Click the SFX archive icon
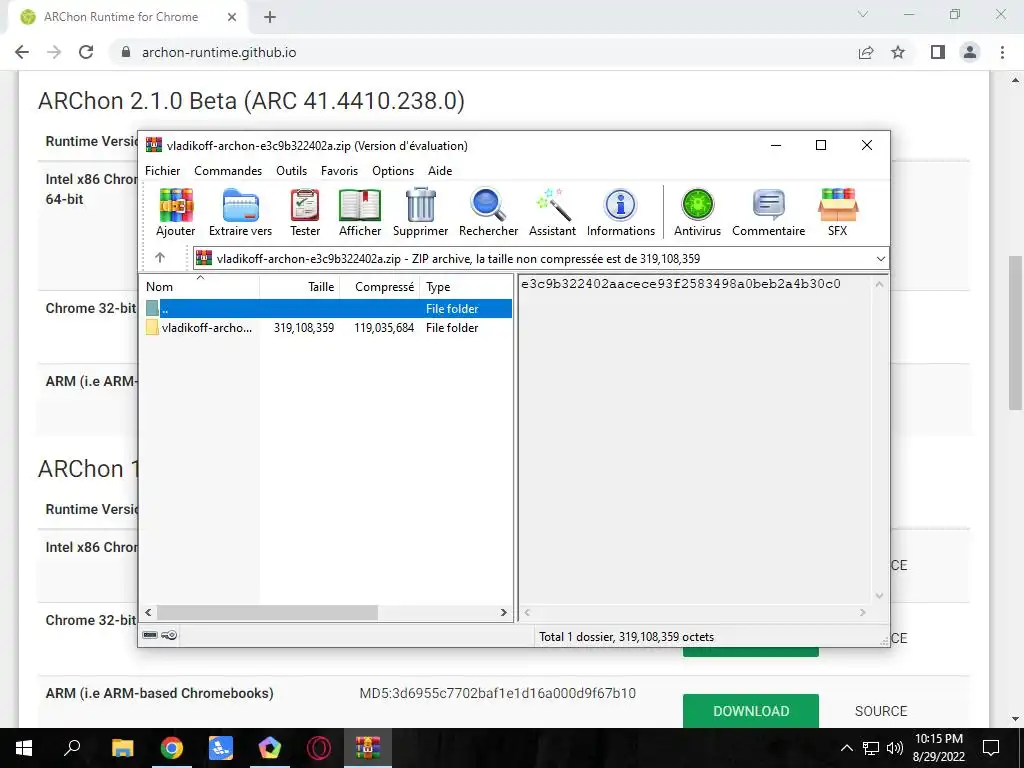The image size is (1024, 768). click(838, 212)
